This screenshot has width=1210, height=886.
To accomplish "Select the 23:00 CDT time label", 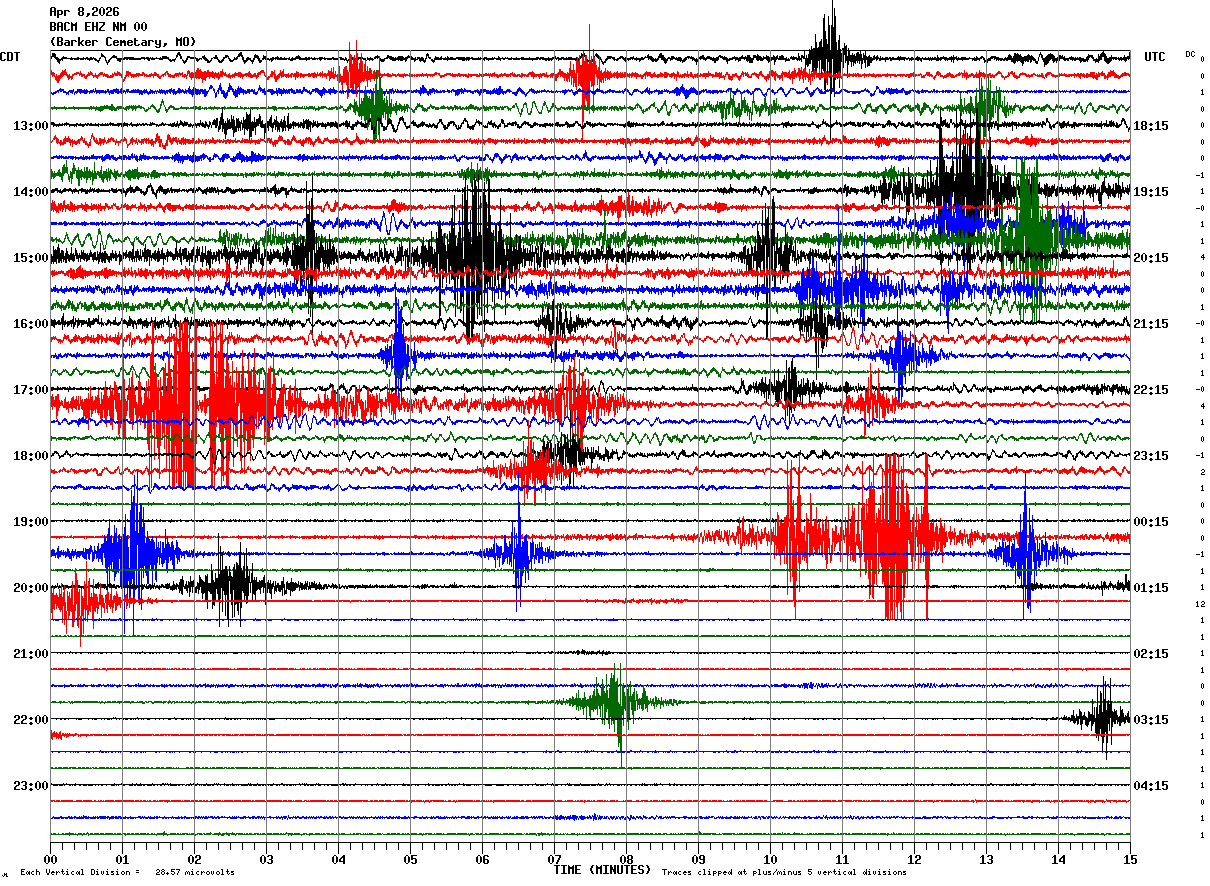I will click(31, 786).
